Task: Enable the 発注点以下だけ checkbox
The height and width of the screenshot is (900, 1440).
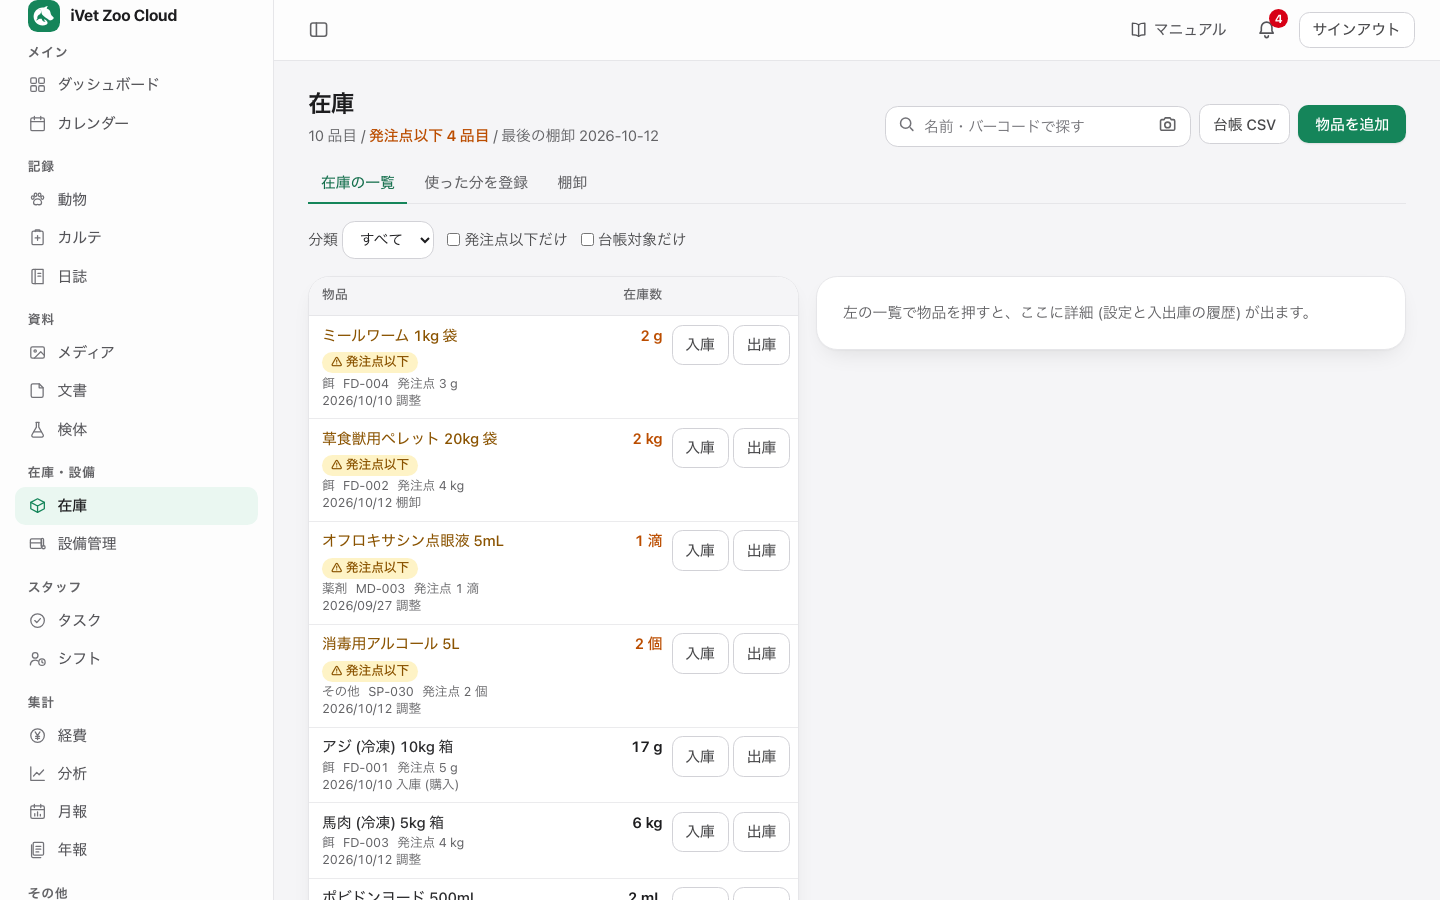Action: 453,240
